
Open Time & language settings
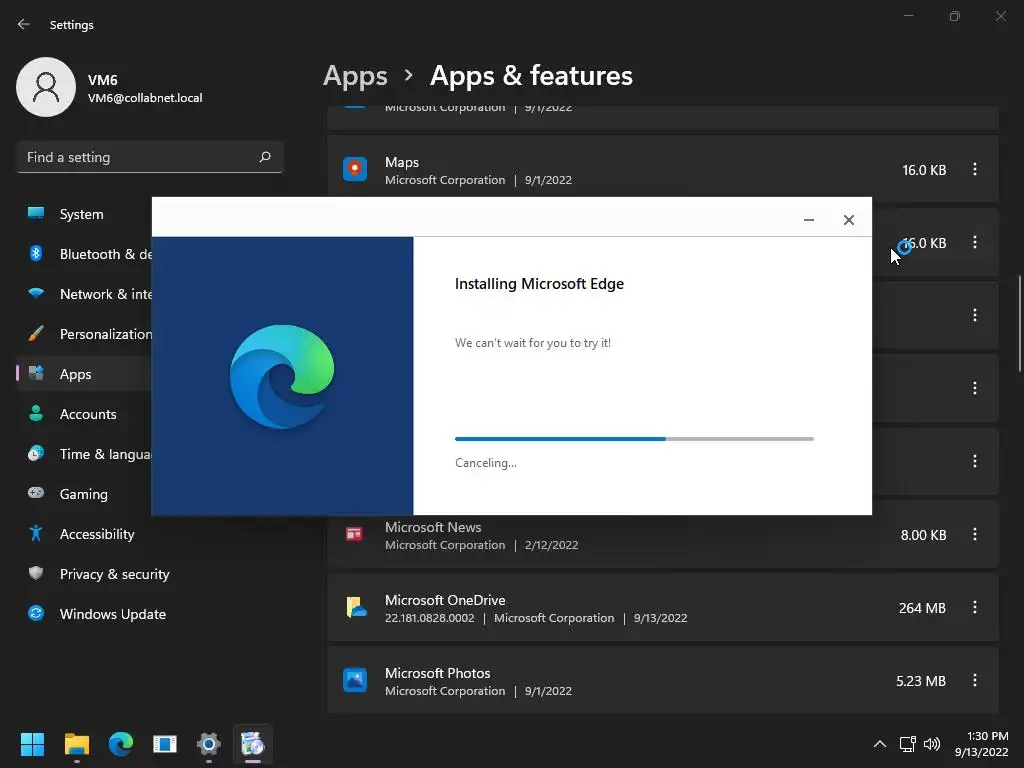(86, 454)
